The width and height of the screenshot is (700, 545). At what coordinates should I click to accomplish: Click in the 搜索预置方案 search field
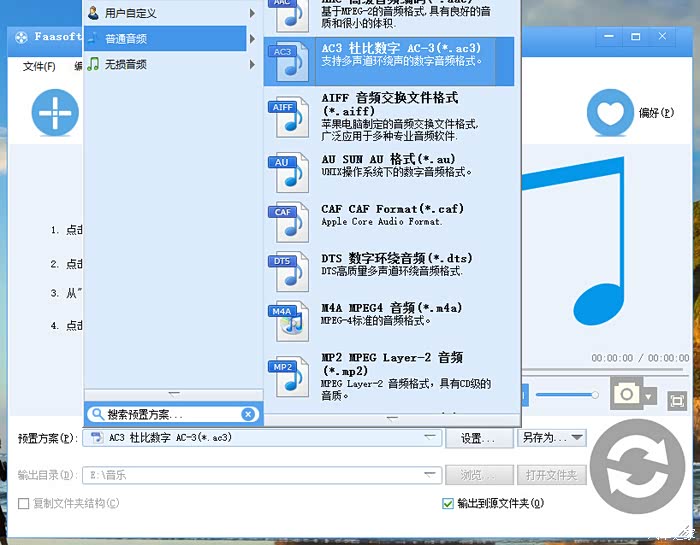point(165,414)
